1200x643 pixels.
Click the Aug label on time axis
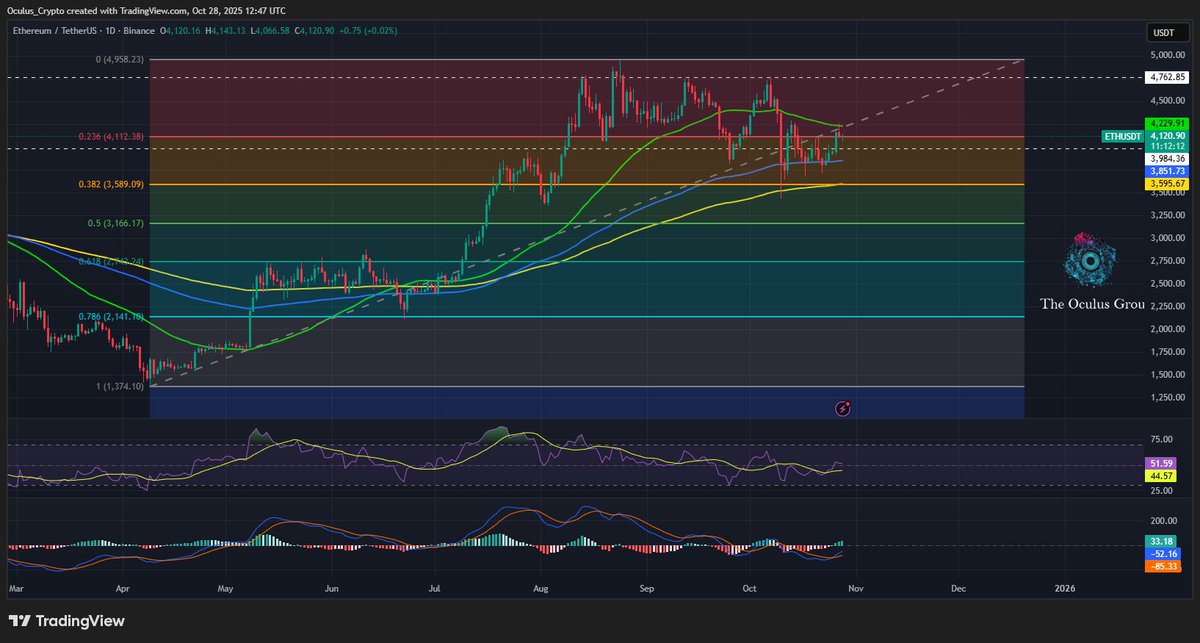pos(541,590)
